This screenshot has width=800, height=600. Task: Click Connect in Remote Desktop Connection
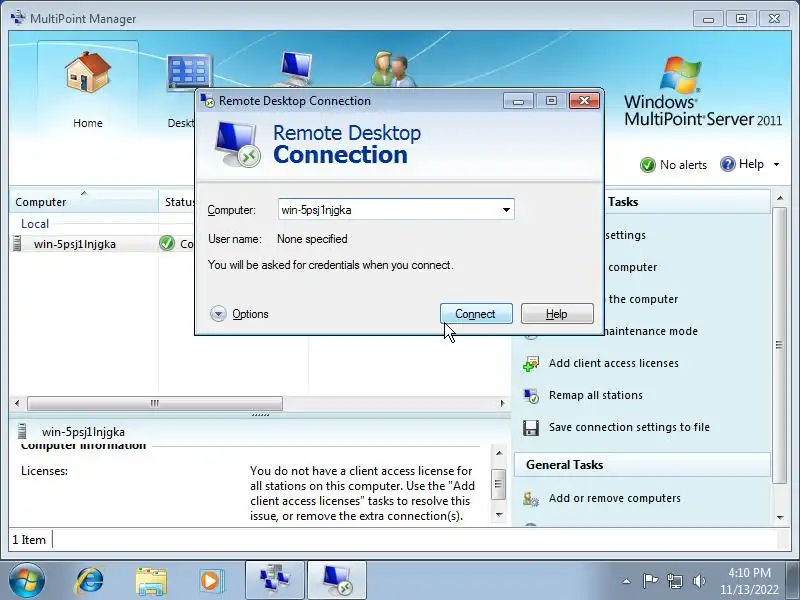[x=476, y=314]
